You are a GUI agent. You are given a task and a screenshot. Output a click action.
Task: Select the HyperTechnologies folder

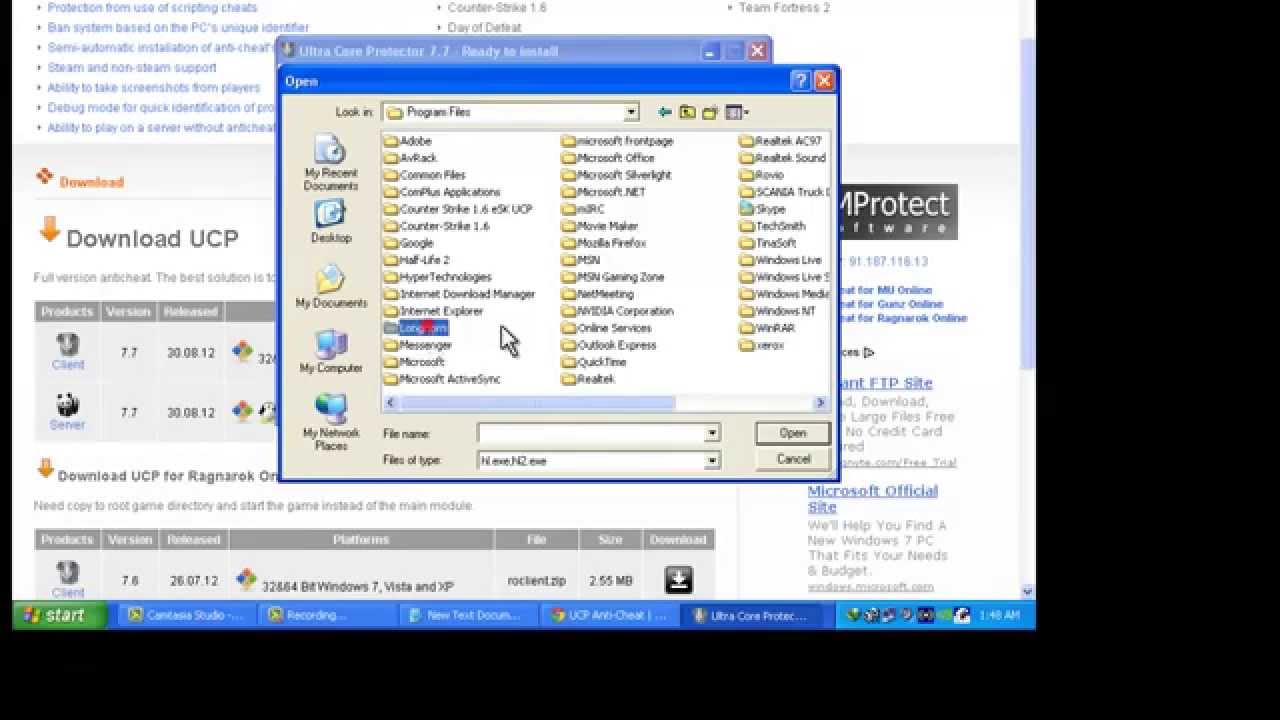pyautogui.click(x=438, y=277)
